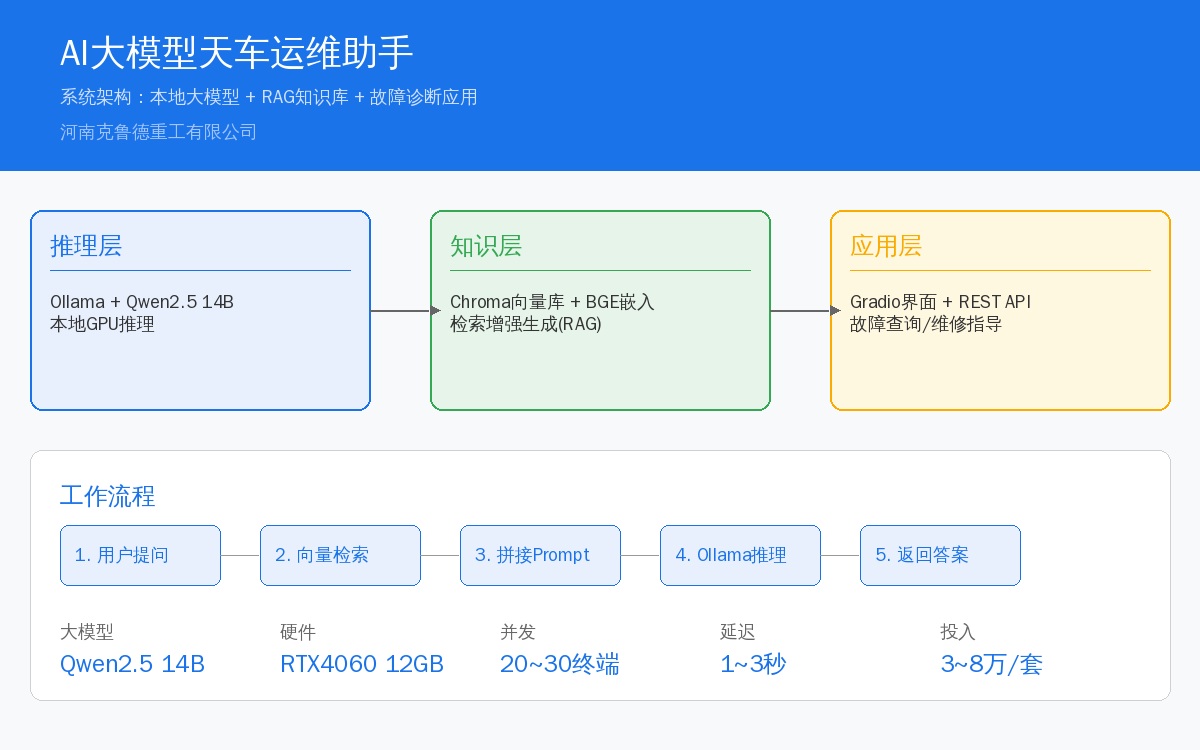Image resolution: width=1200 pixels, height=750 pixels.
Task: Click step box 3. 拼接Prompt
Action: click(x=540, y=555)
